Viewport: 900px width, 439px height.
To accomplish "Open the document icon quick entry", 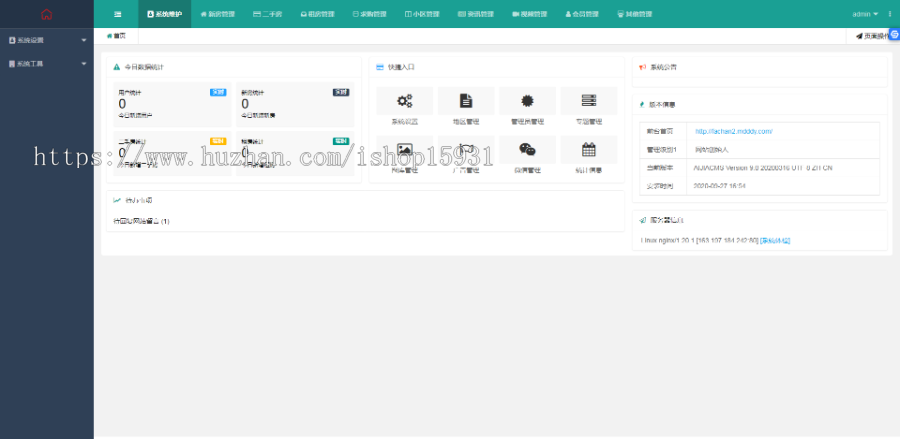I will [466, 101].
